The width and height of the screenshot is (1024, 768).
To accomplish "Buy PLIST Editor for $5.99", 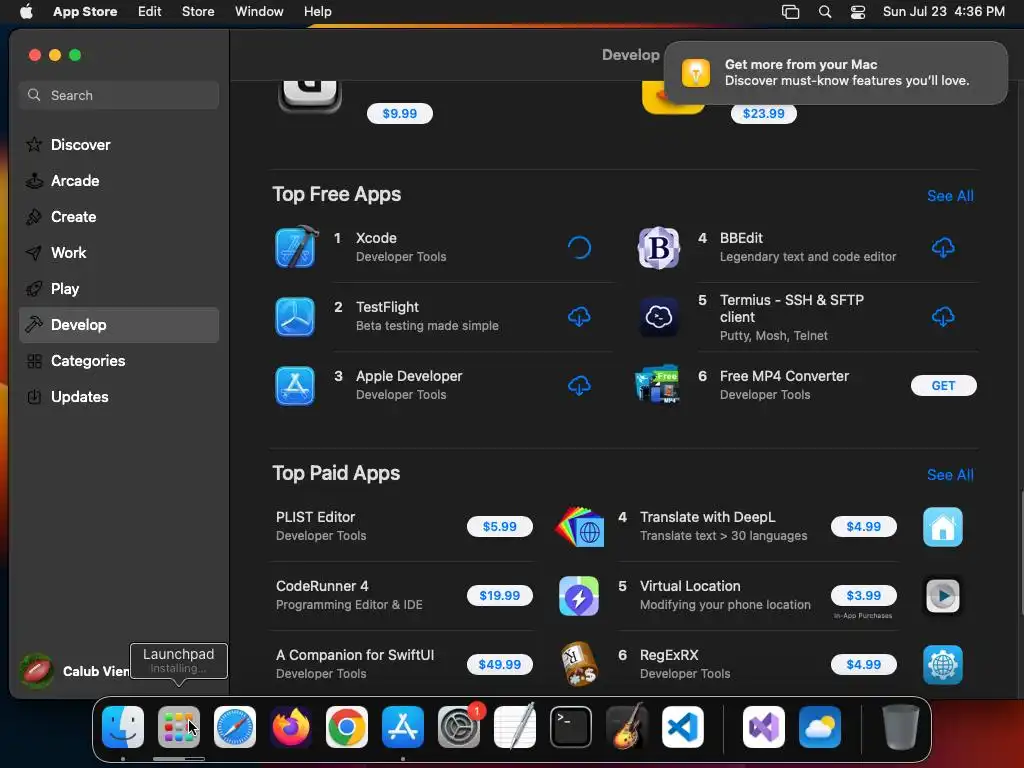I will coord(500,526).
